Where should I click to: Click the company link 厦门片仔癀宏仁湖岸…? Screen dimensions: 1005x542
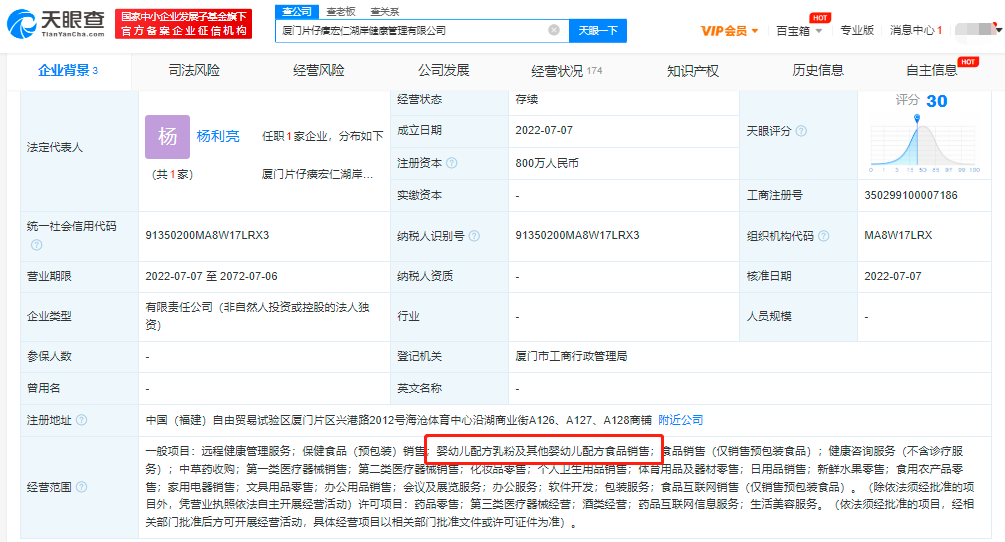click(x=317, y=174)
